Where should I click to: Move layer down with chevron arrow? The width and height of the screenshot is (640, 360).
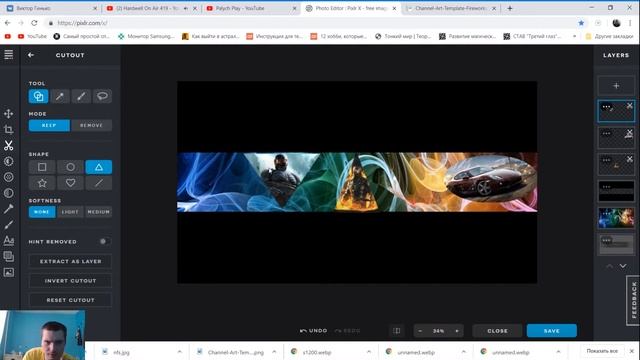[623, 266]
